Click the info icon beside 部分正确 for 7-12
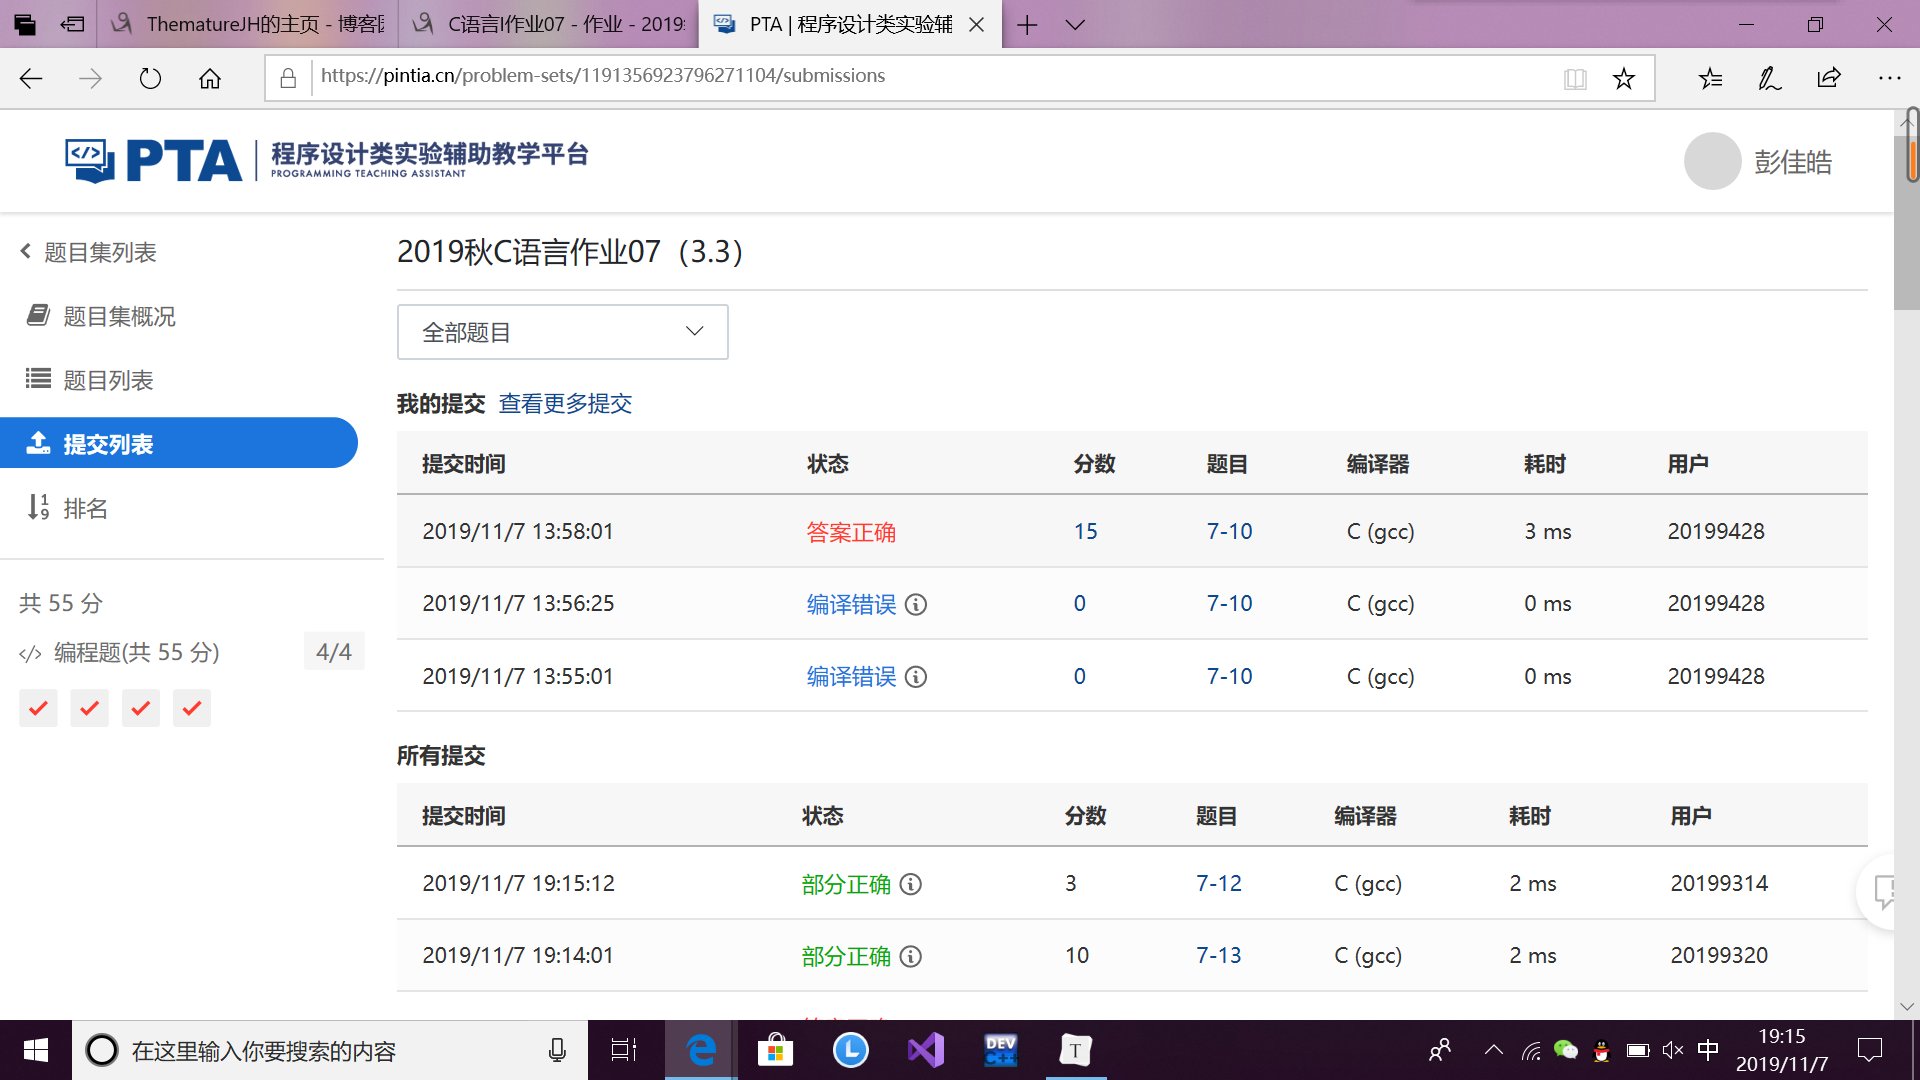This screenshot has height=1080, width=1920. [x=910, y=884]
